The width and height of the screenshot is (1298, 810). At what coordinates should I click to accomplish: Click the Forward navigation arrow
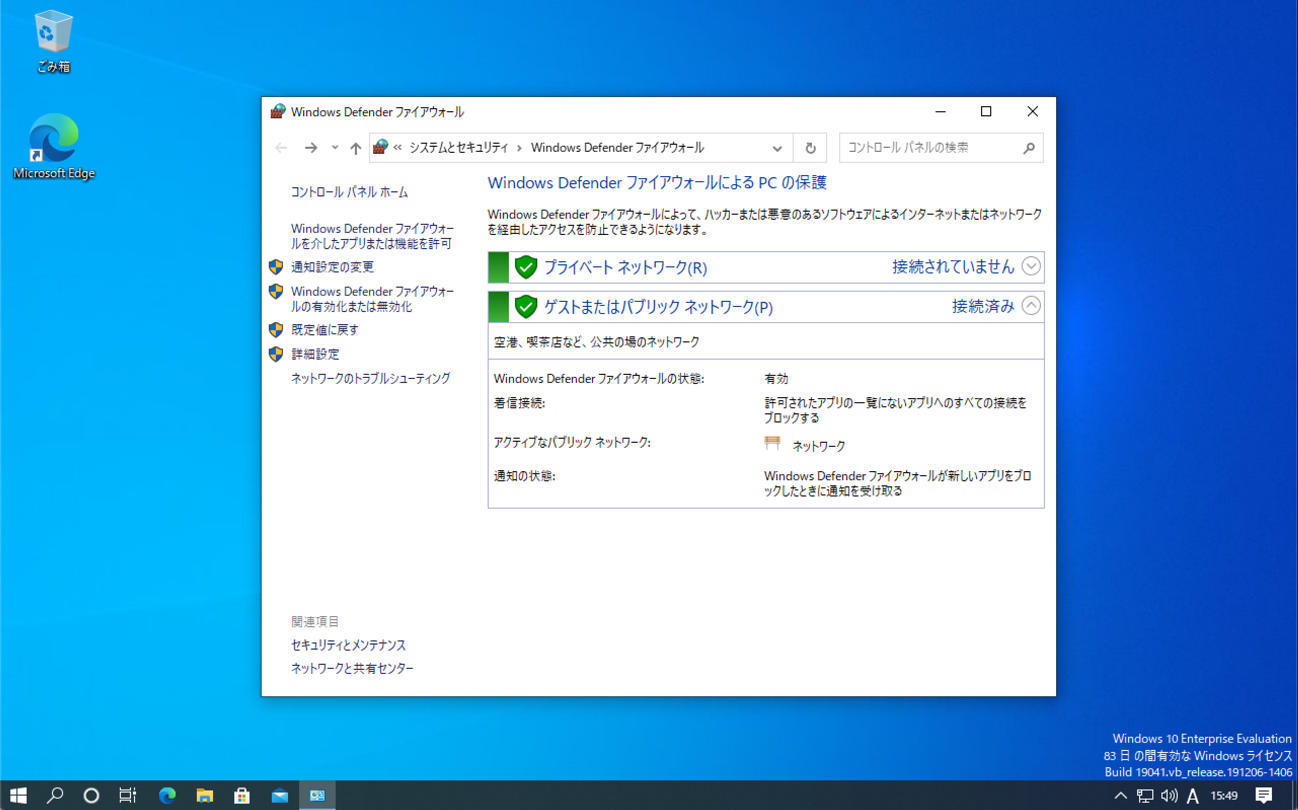tap(311, 148)
